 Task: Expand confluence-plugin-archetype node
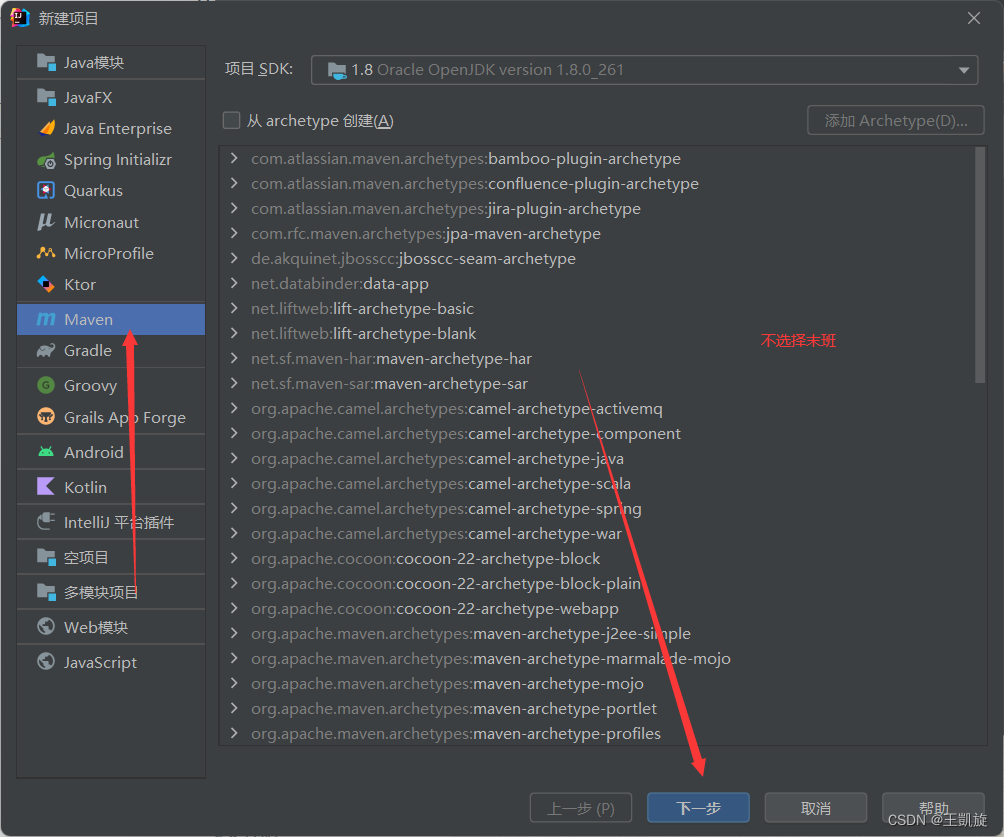click(234, 183)
